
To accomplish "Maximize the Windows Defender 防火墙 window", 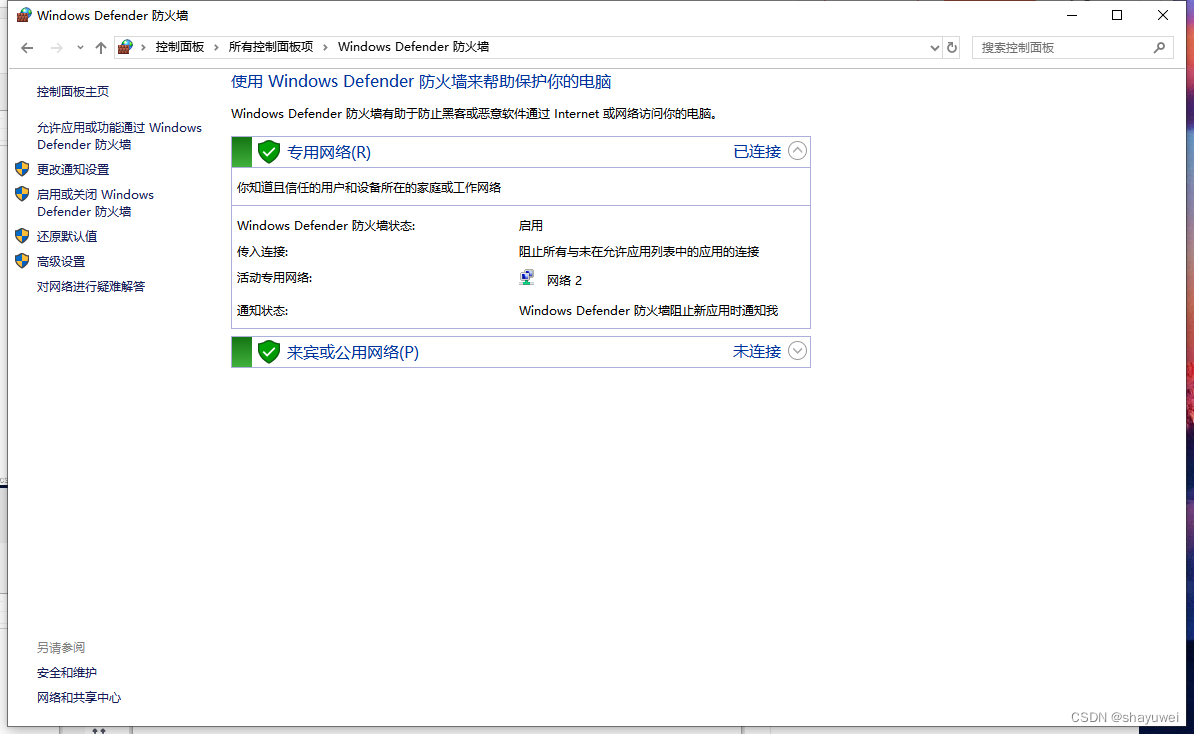I will point(1117,15).
